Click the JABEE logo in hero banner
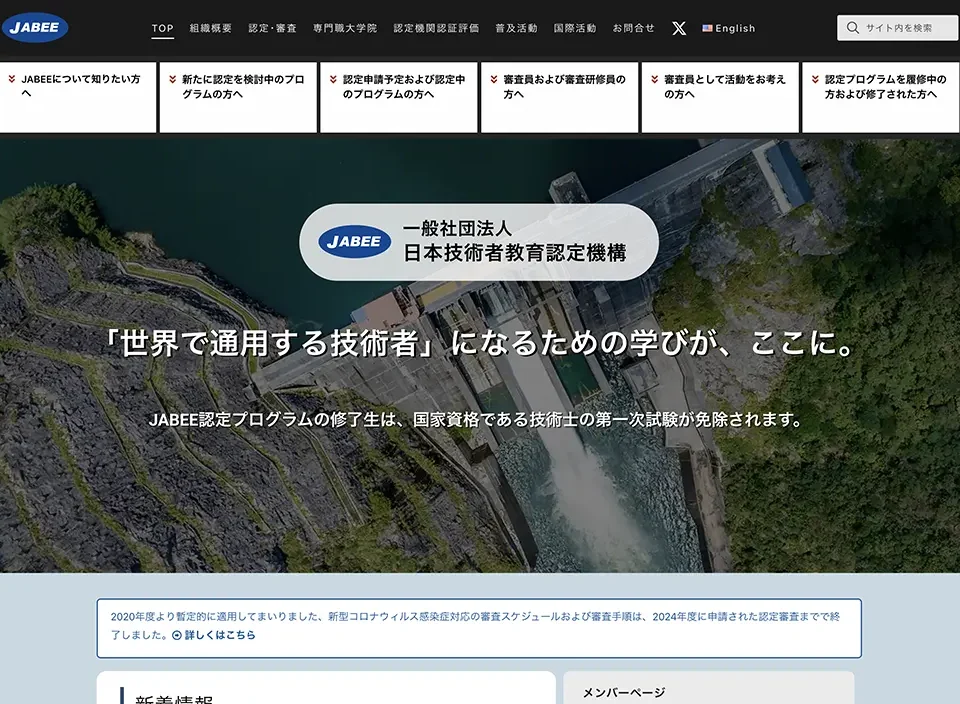The height and width of the screenshot is (704, 960). tap(354, 242)
